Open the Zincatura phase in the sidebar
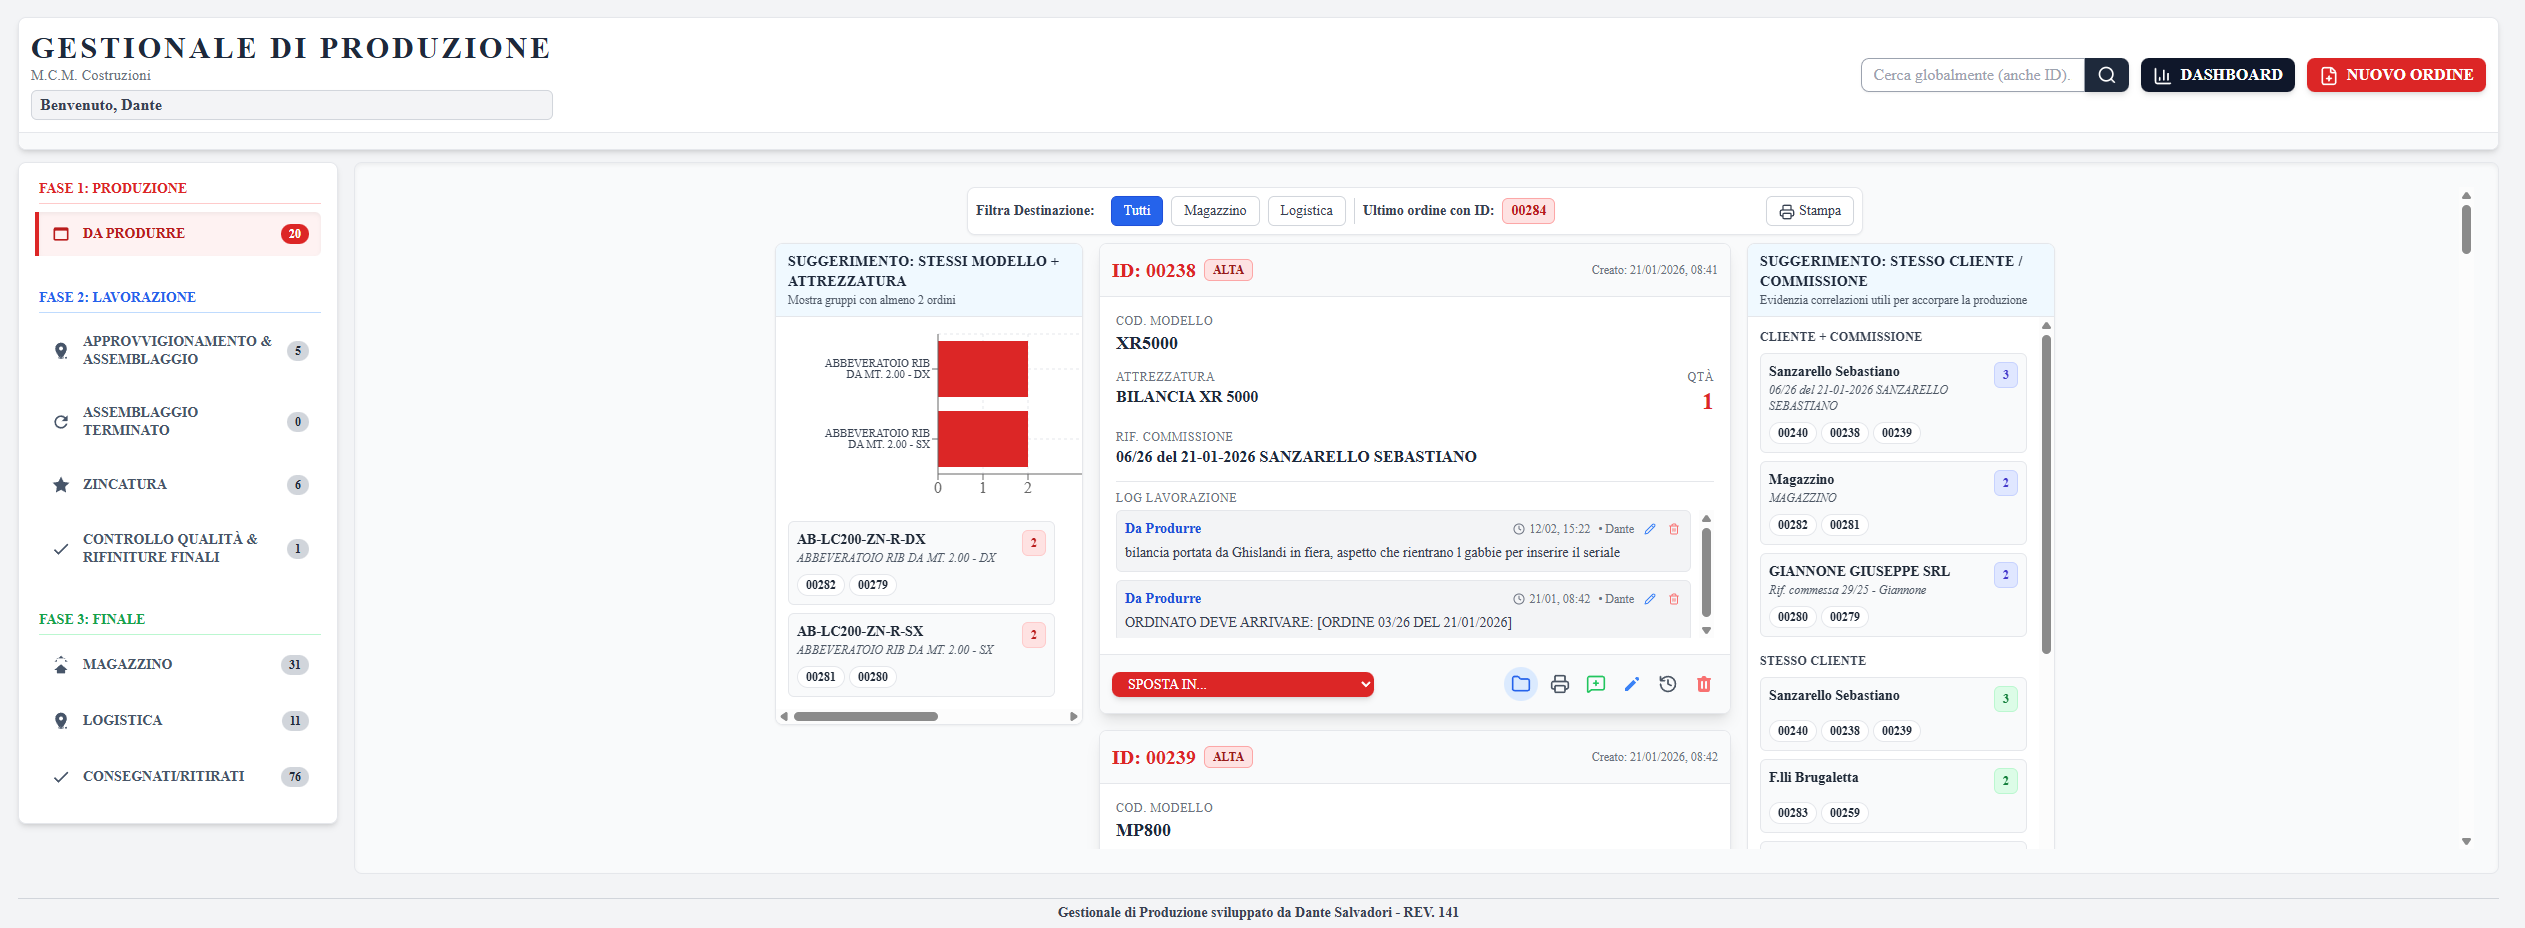 click(x=125, y=485)
